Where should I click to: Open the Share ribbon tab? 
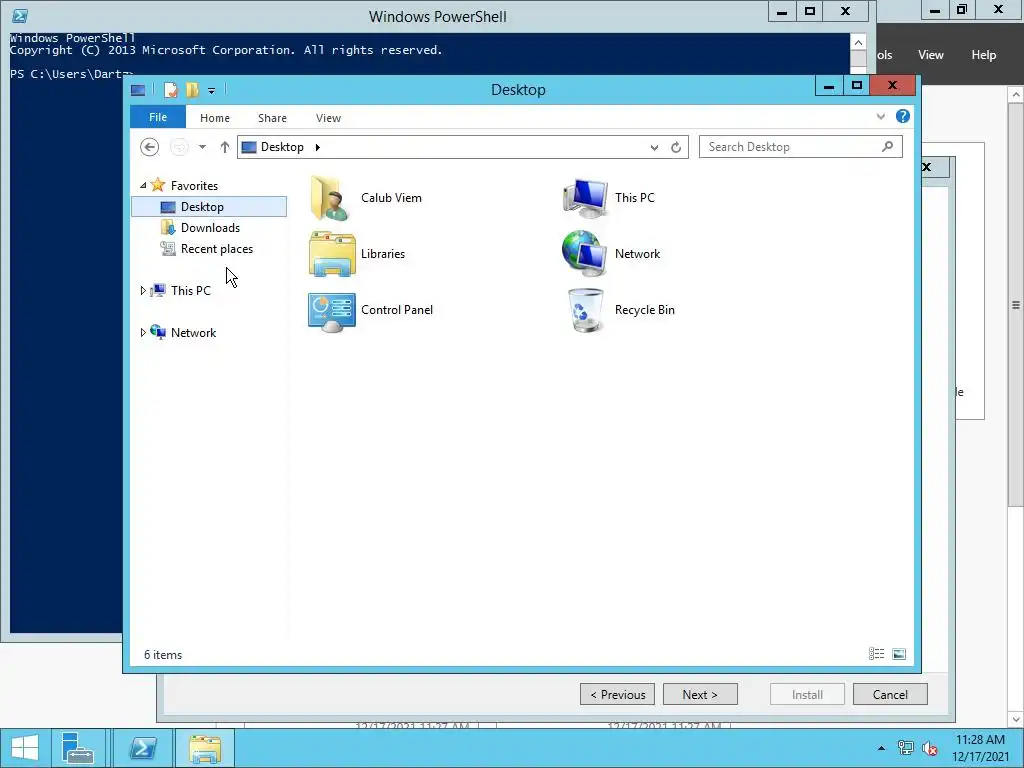pos(272,118)
